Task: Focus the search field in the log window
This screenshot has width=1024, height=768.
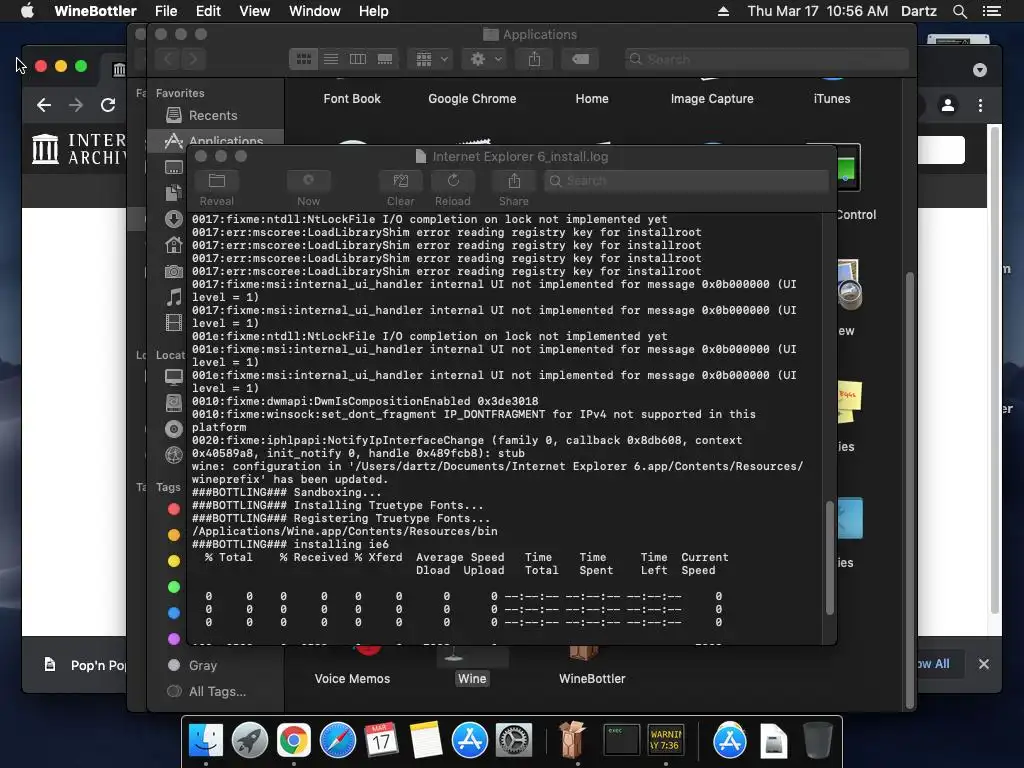Action: (686, 181)
